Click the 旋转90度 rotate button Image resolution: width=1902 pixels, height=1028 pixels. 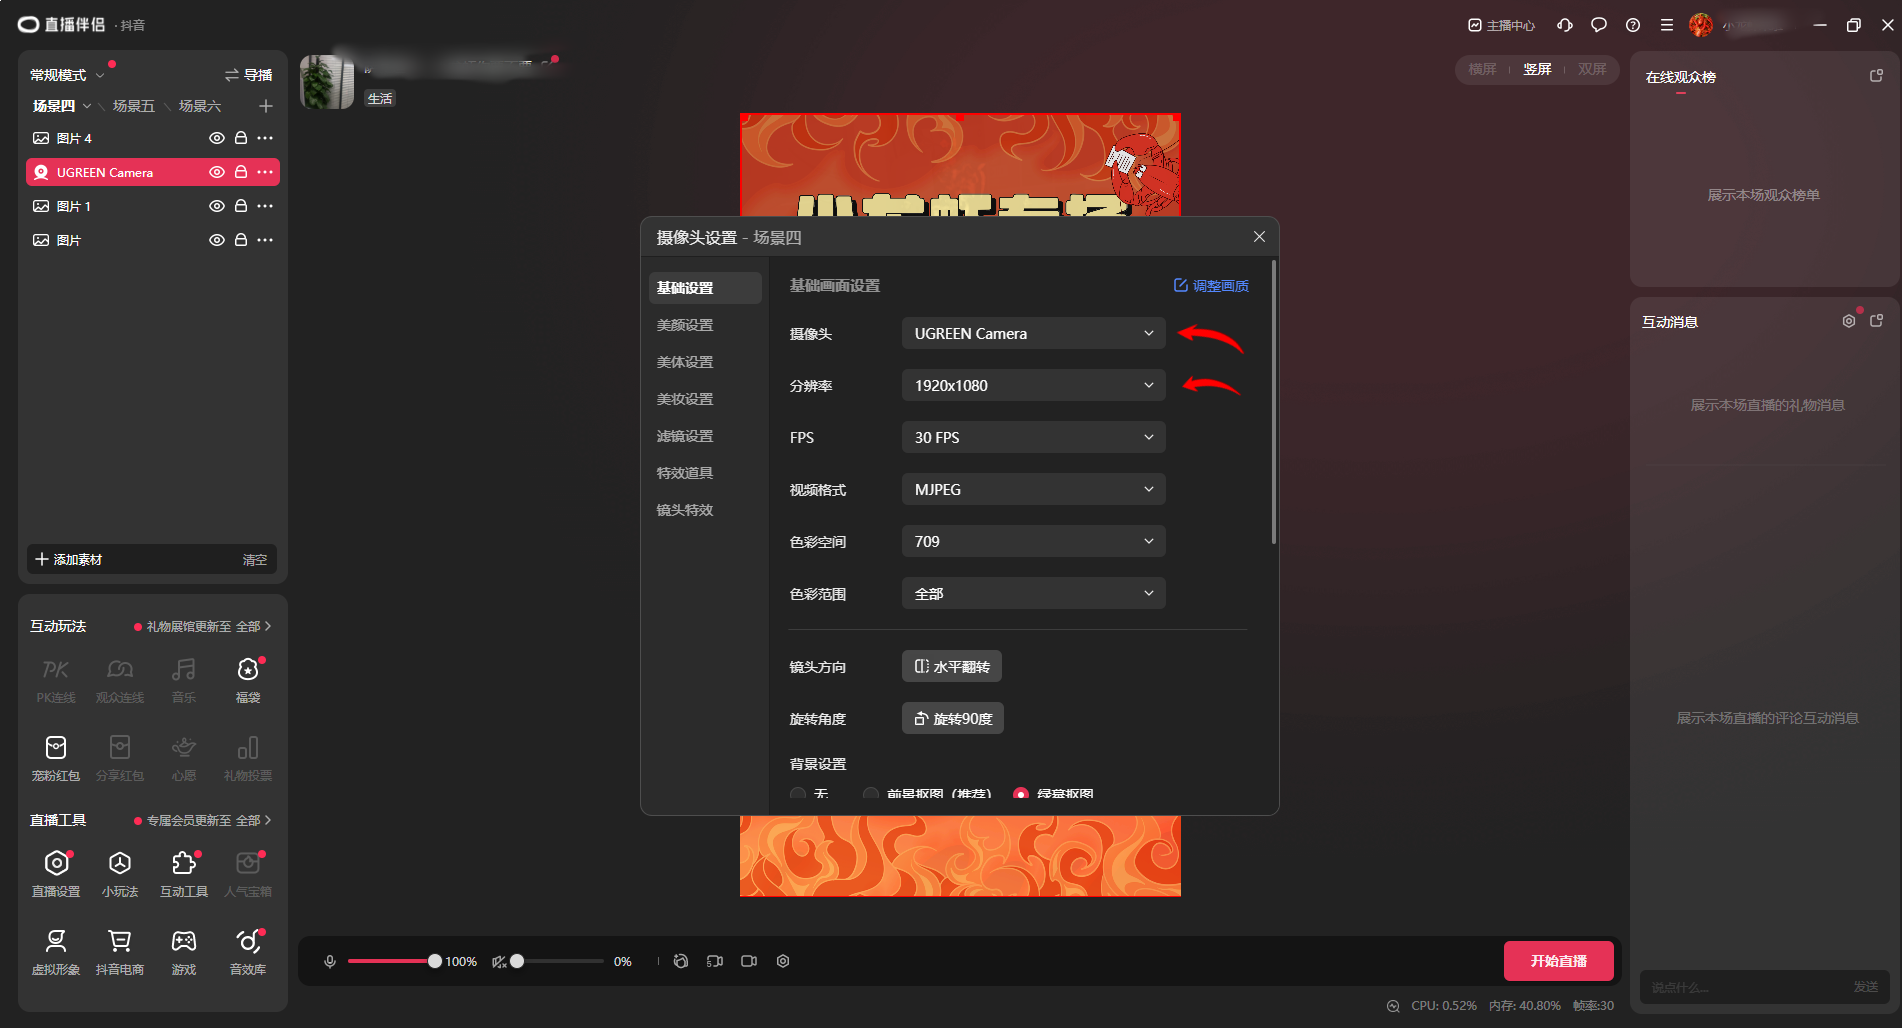953,718
